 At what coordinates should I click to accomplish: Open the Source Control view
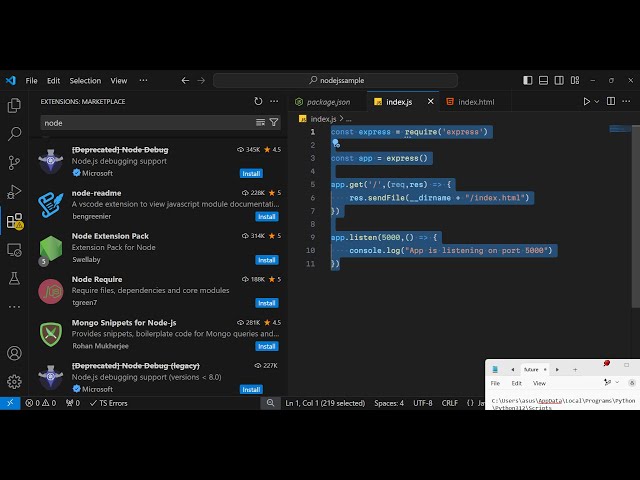coord(14,162)
